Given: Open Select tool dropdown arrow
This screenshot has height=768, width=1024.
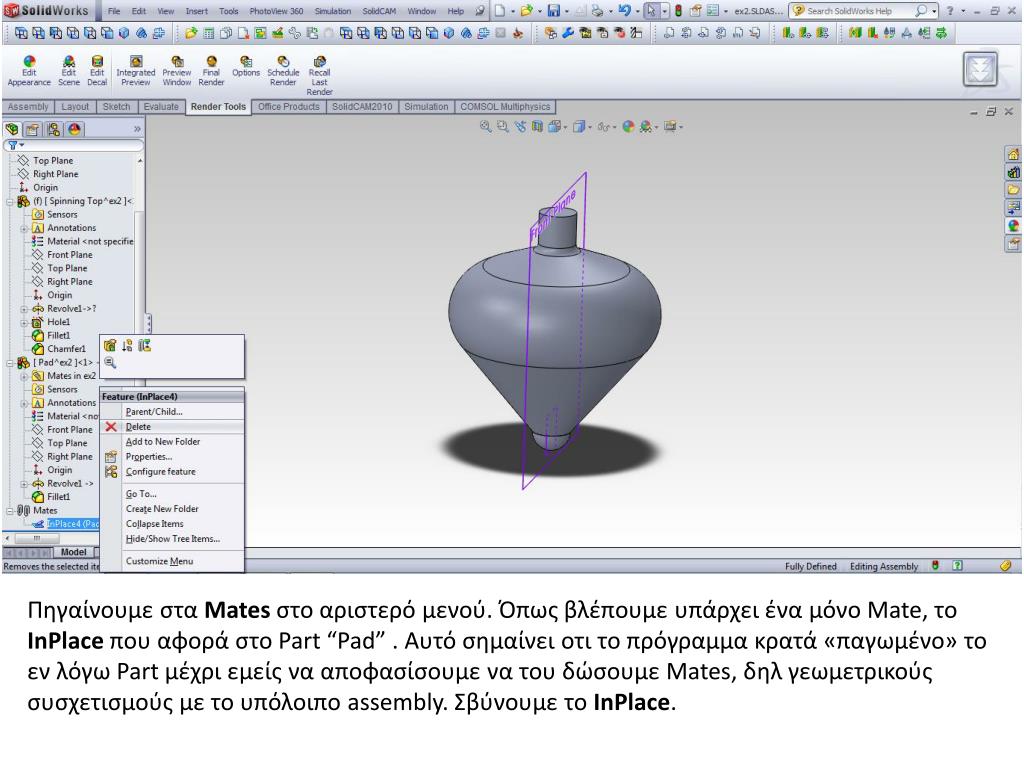Looking at the screenshot, I should pyautogui.click(x=665, y=11).
